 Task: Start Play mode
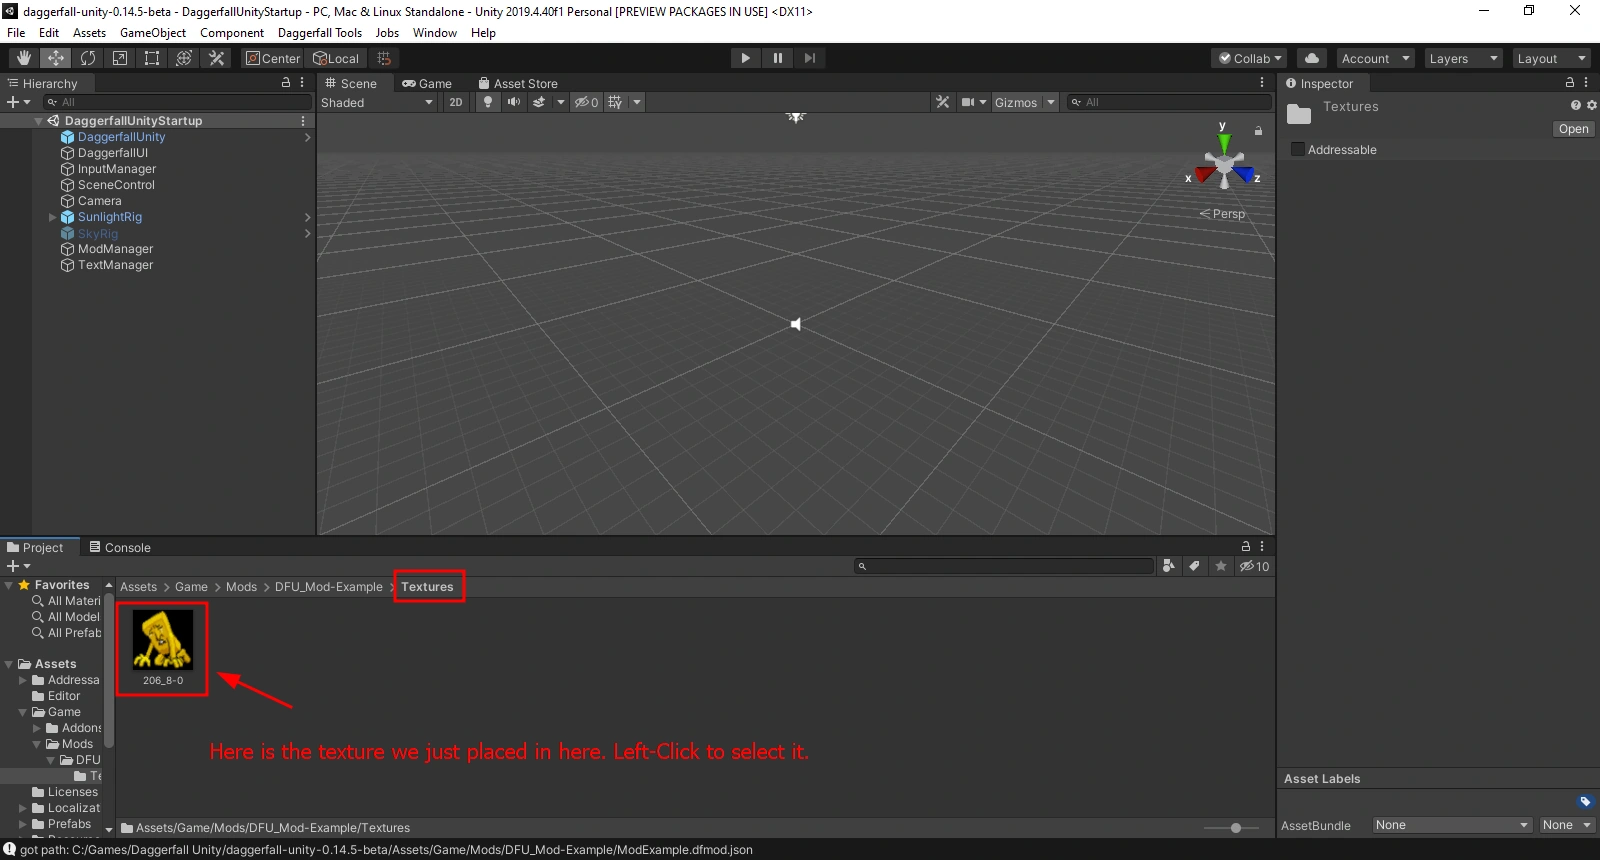745,58
